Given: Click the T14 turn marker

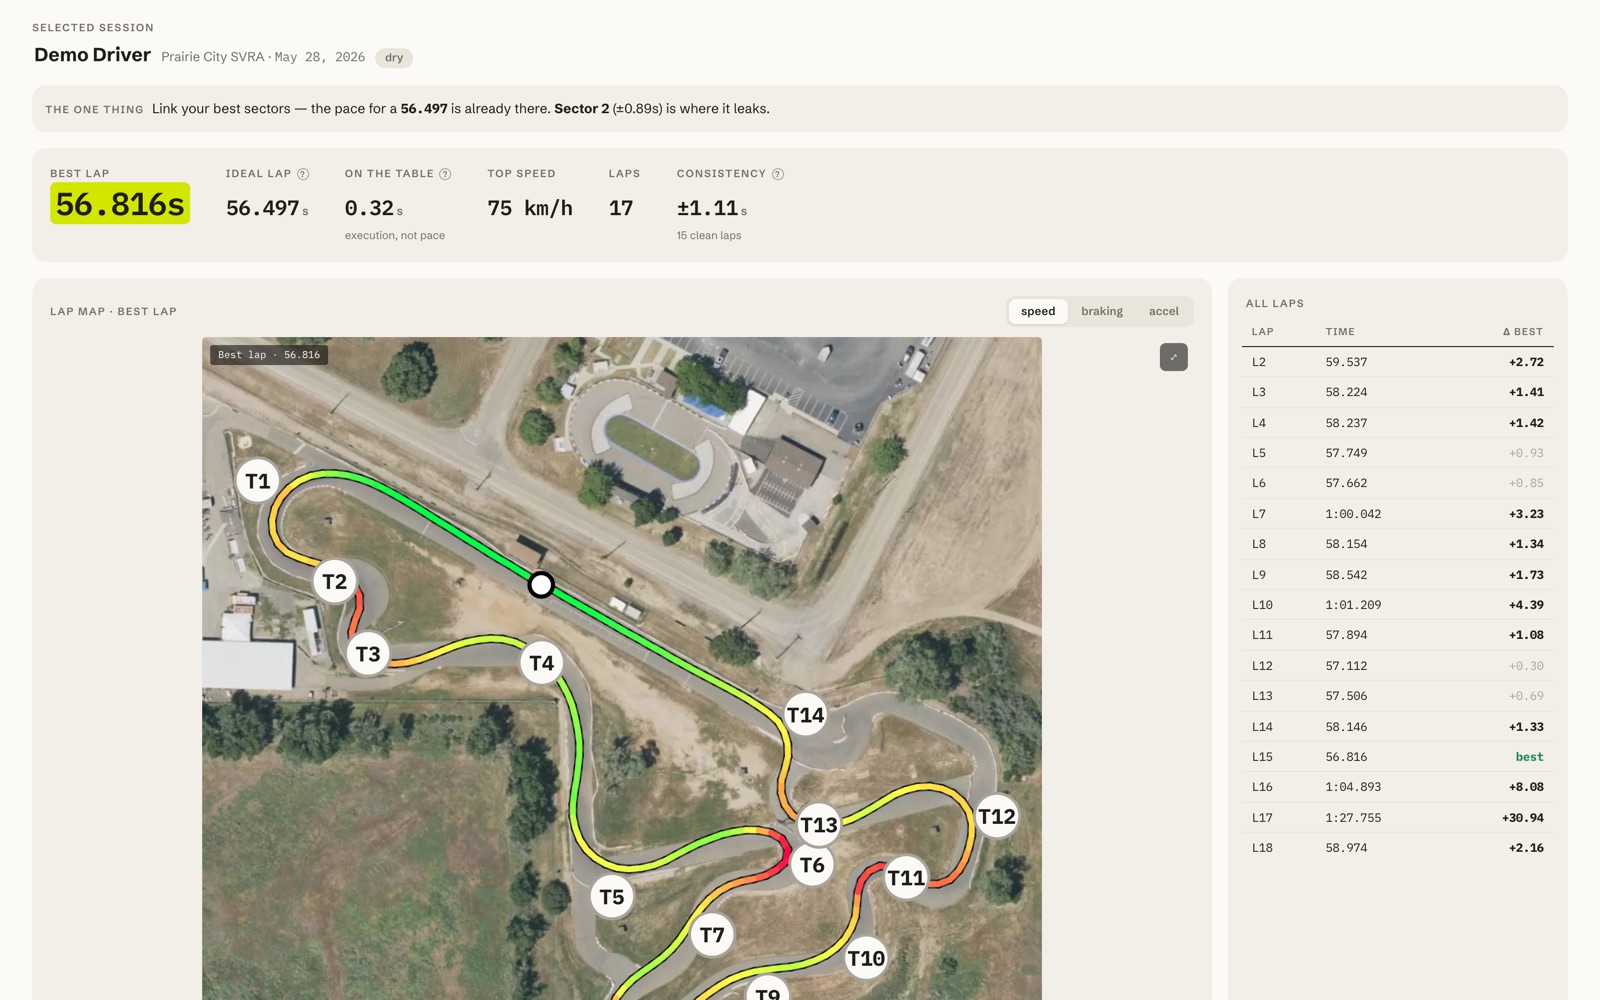Looking at the screenshot, I should point(806,715).
